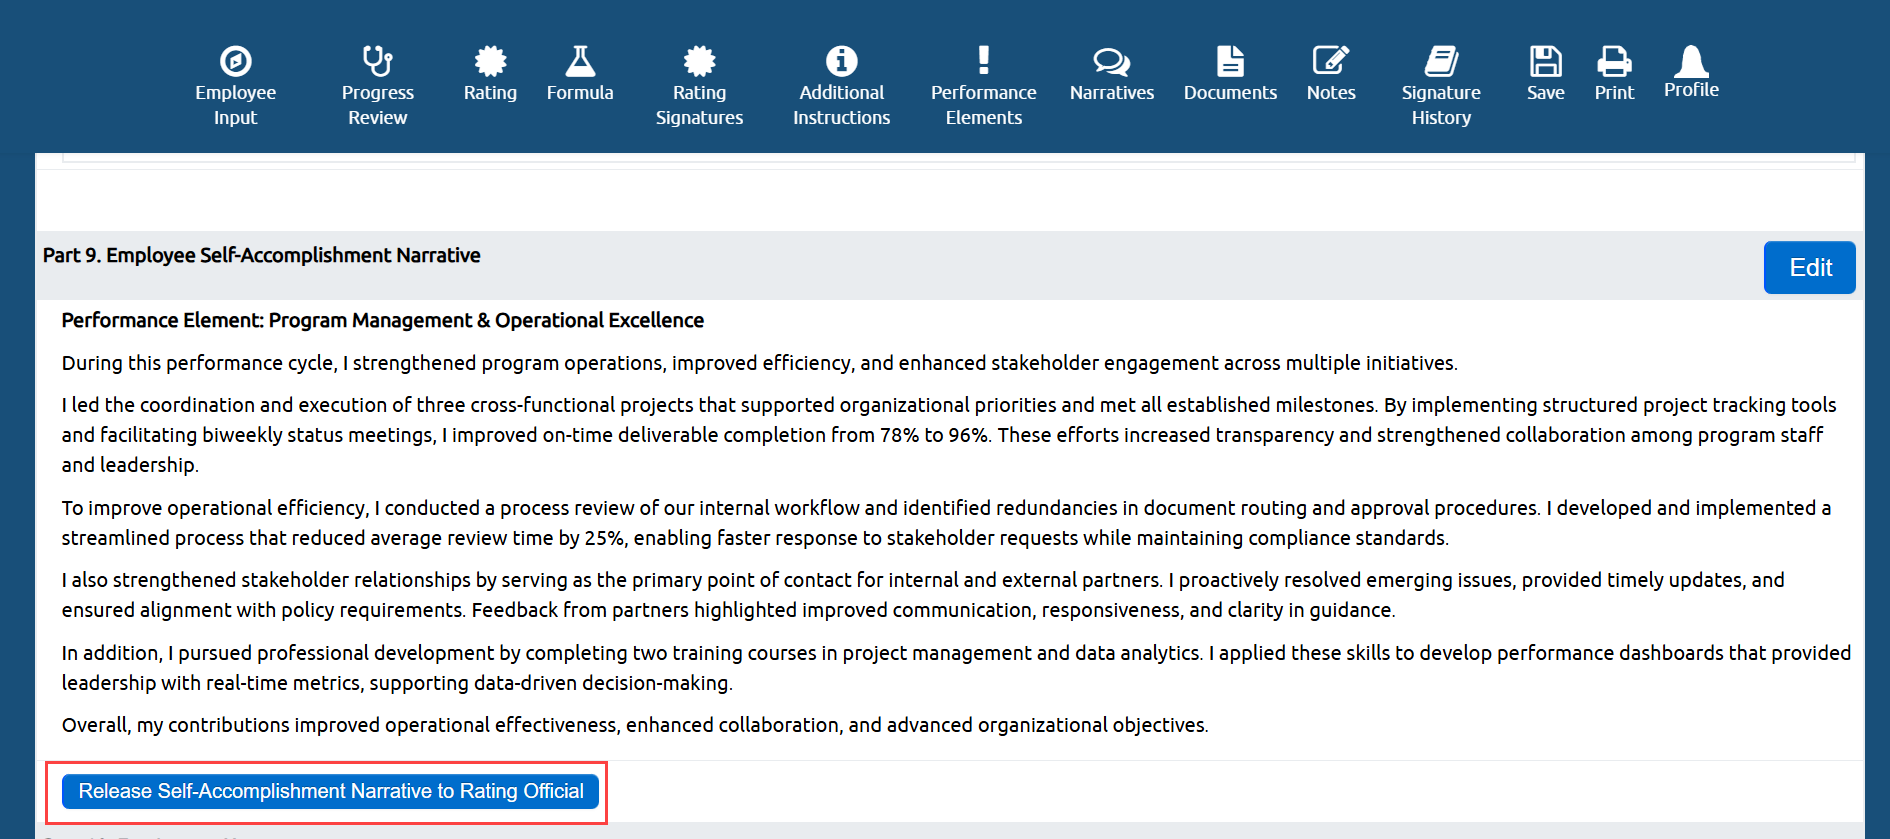Click the Edit button for Part 9
The height and width of the screenshot is (839, 1890).
(x=1809, y=268)
